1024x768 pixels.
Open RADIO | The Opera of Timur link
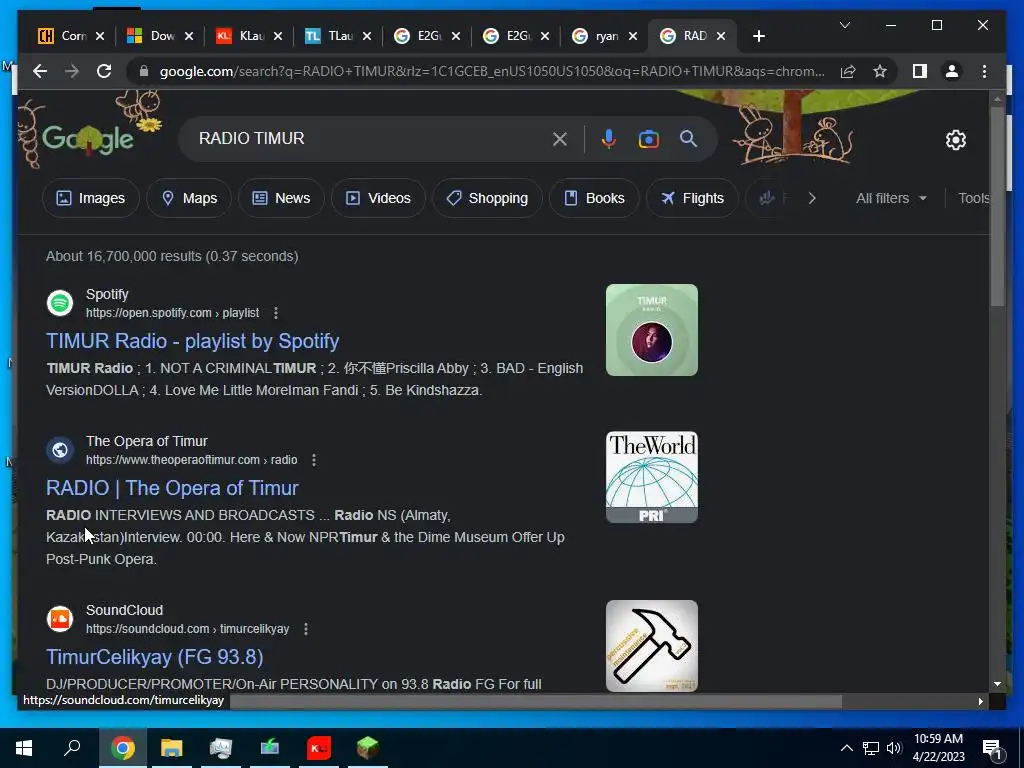coord(172,488)
